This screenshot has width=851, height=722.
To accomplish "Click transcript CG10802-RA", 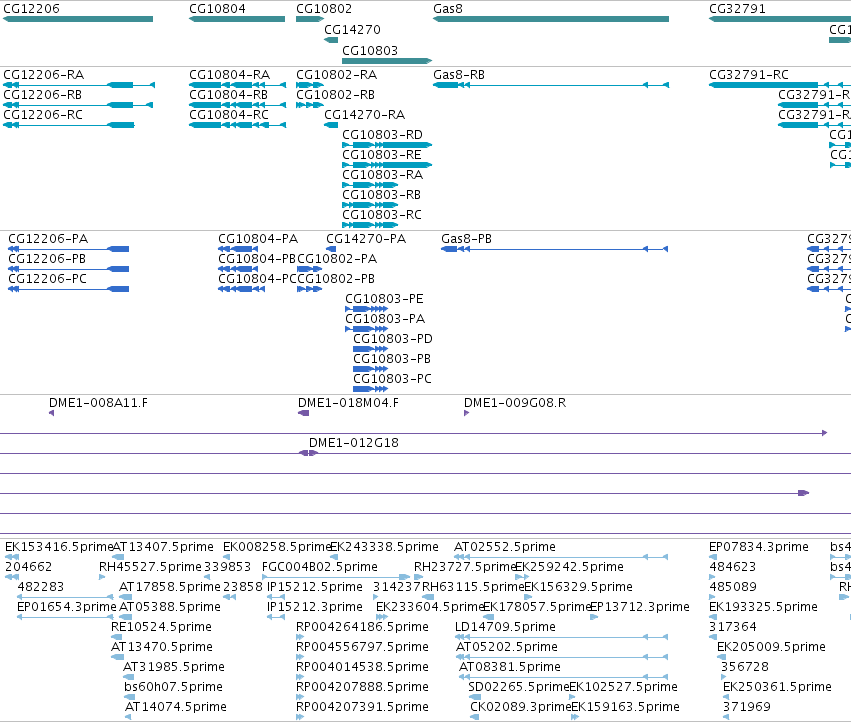I will tap(310, 85).
